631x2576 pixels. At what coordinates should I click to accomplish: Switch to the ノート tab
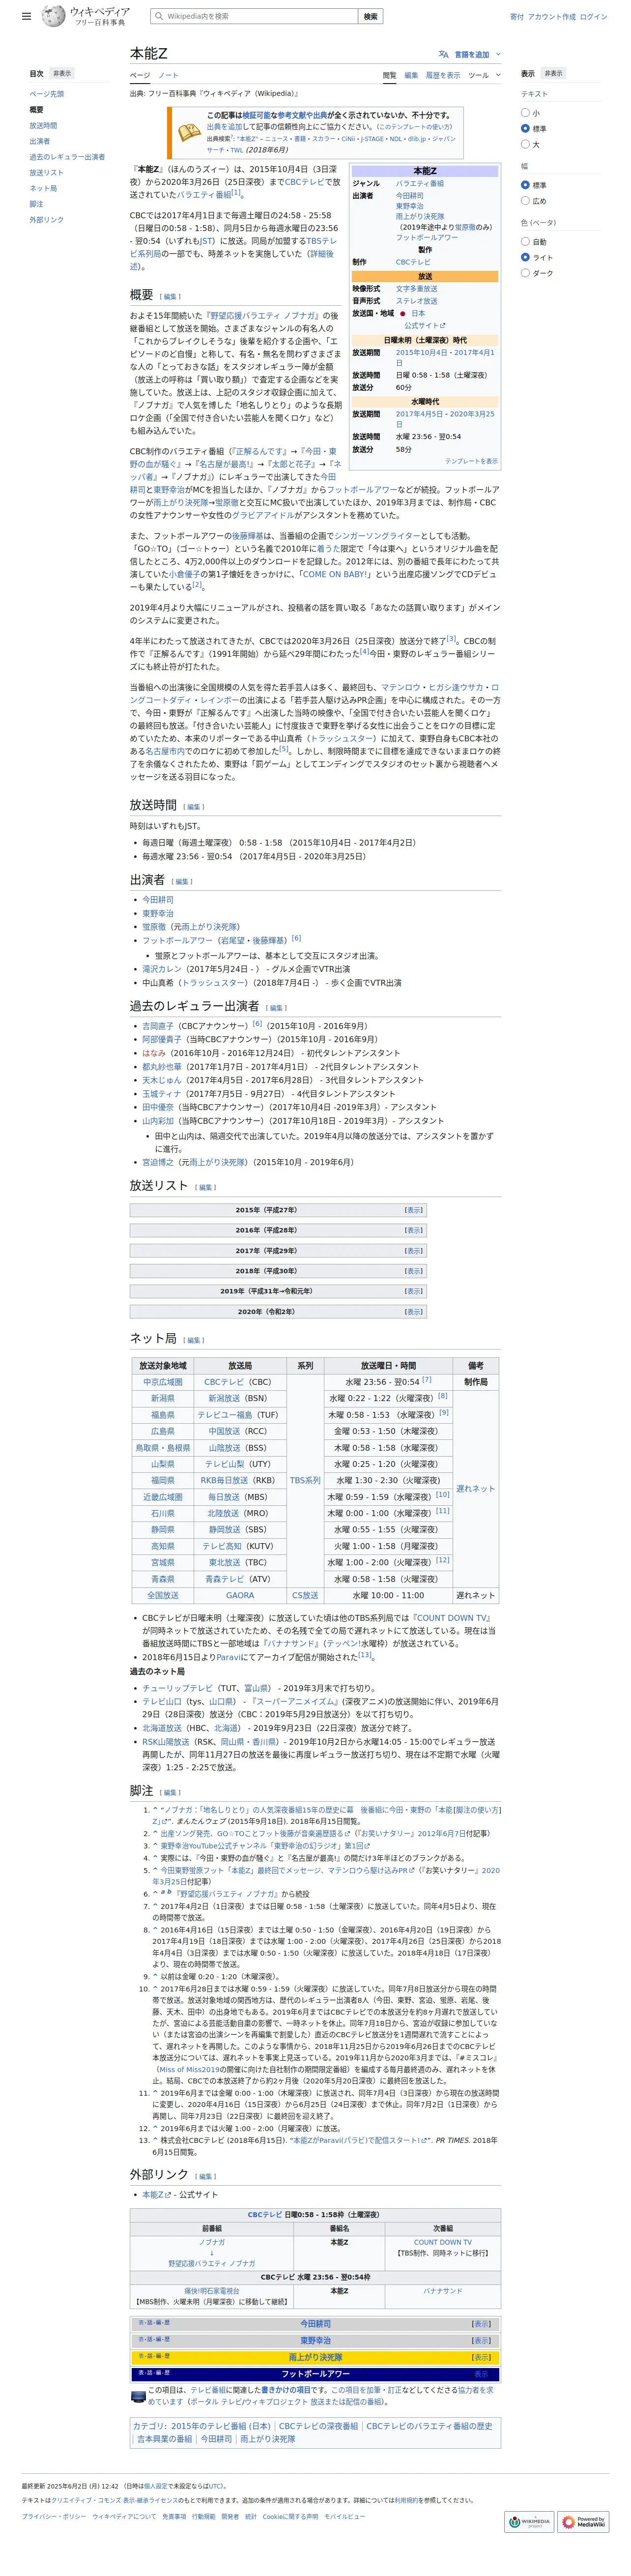[x=168, y=75]
